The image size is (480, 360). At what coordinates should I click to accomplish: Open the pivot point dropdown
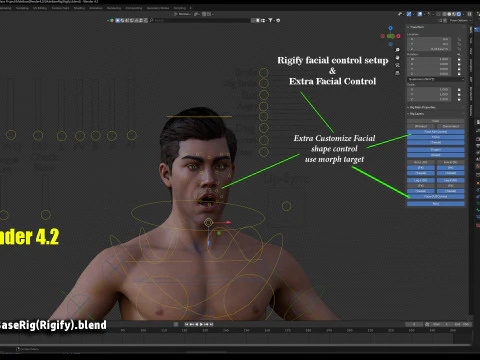click(x=197, y=14)
